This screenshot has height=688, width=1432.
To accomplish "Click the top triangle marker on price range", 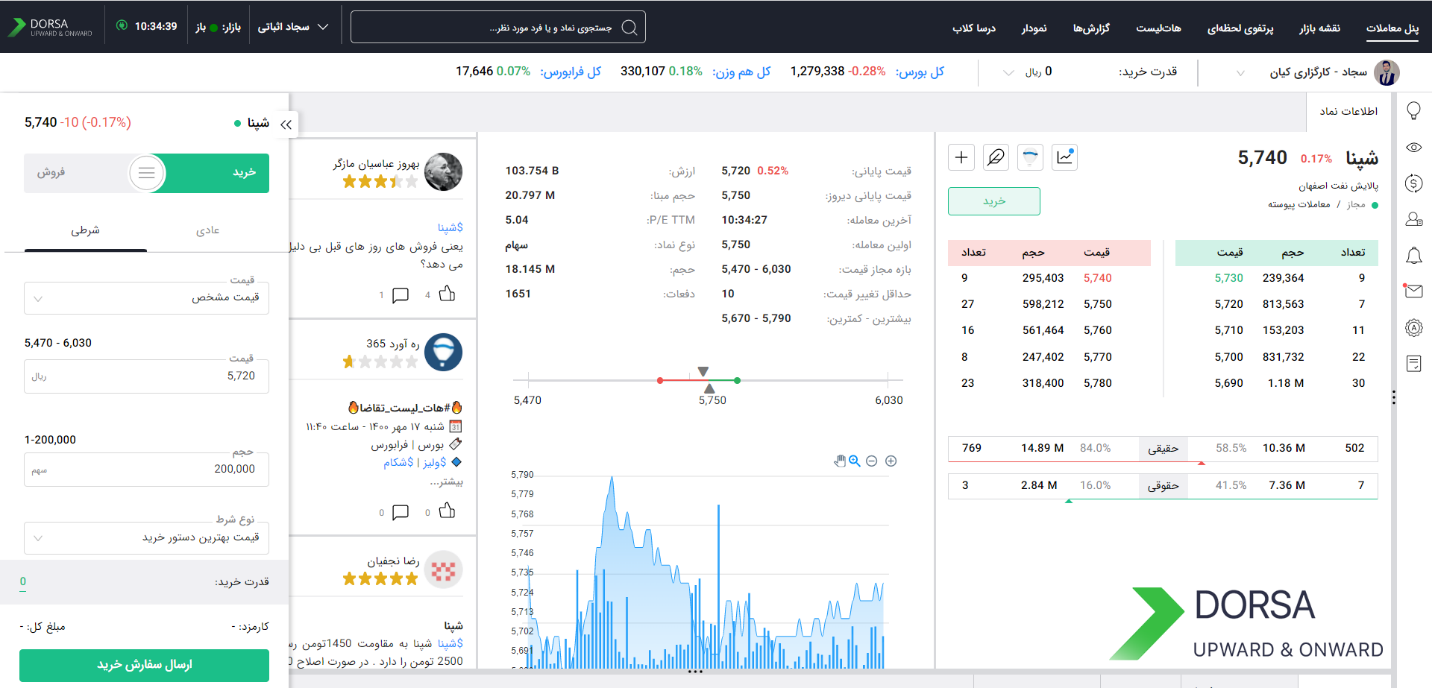I will tap(703, 371).
